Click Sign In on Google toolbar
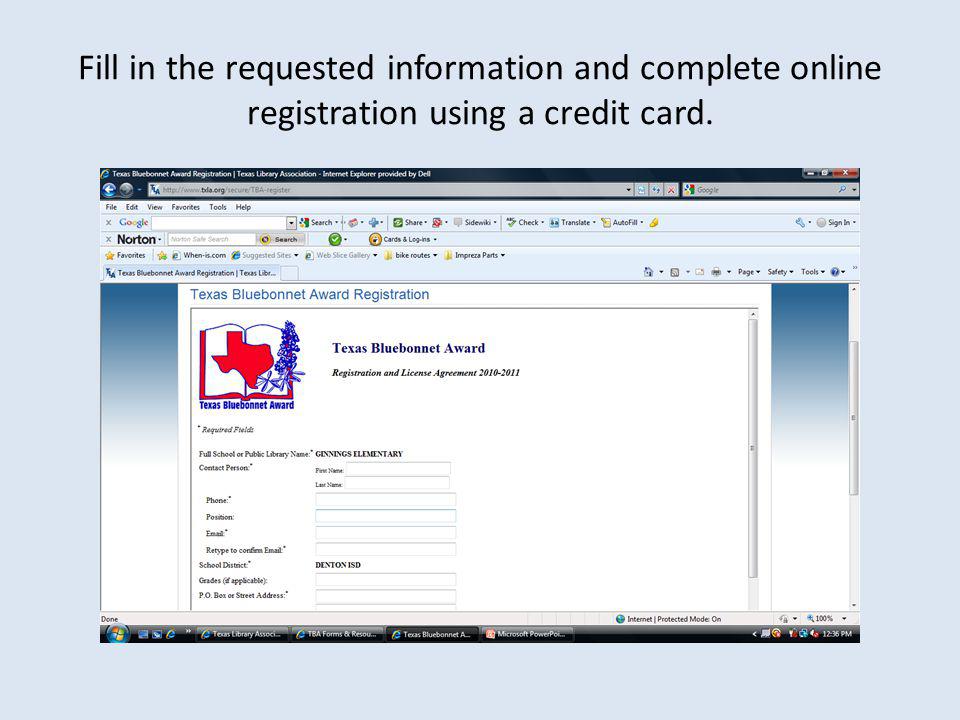This screenshot has height=720, width=960. [835, 223]
